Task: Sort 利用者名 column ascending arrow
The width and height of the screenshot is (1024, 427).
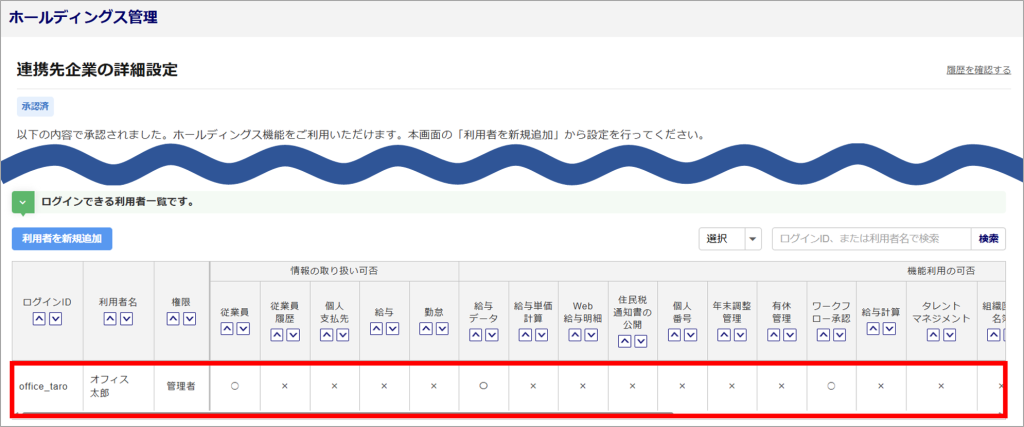Action: click(110, 319)
